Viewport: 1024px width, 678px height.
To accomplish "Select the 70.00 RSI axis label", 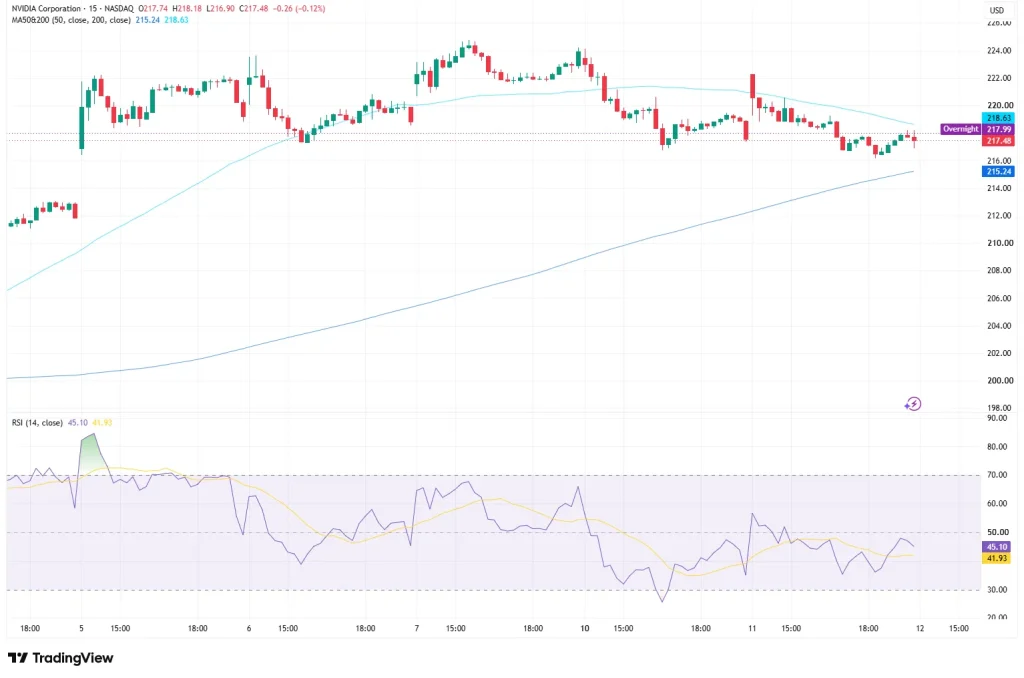I will 997,475.
